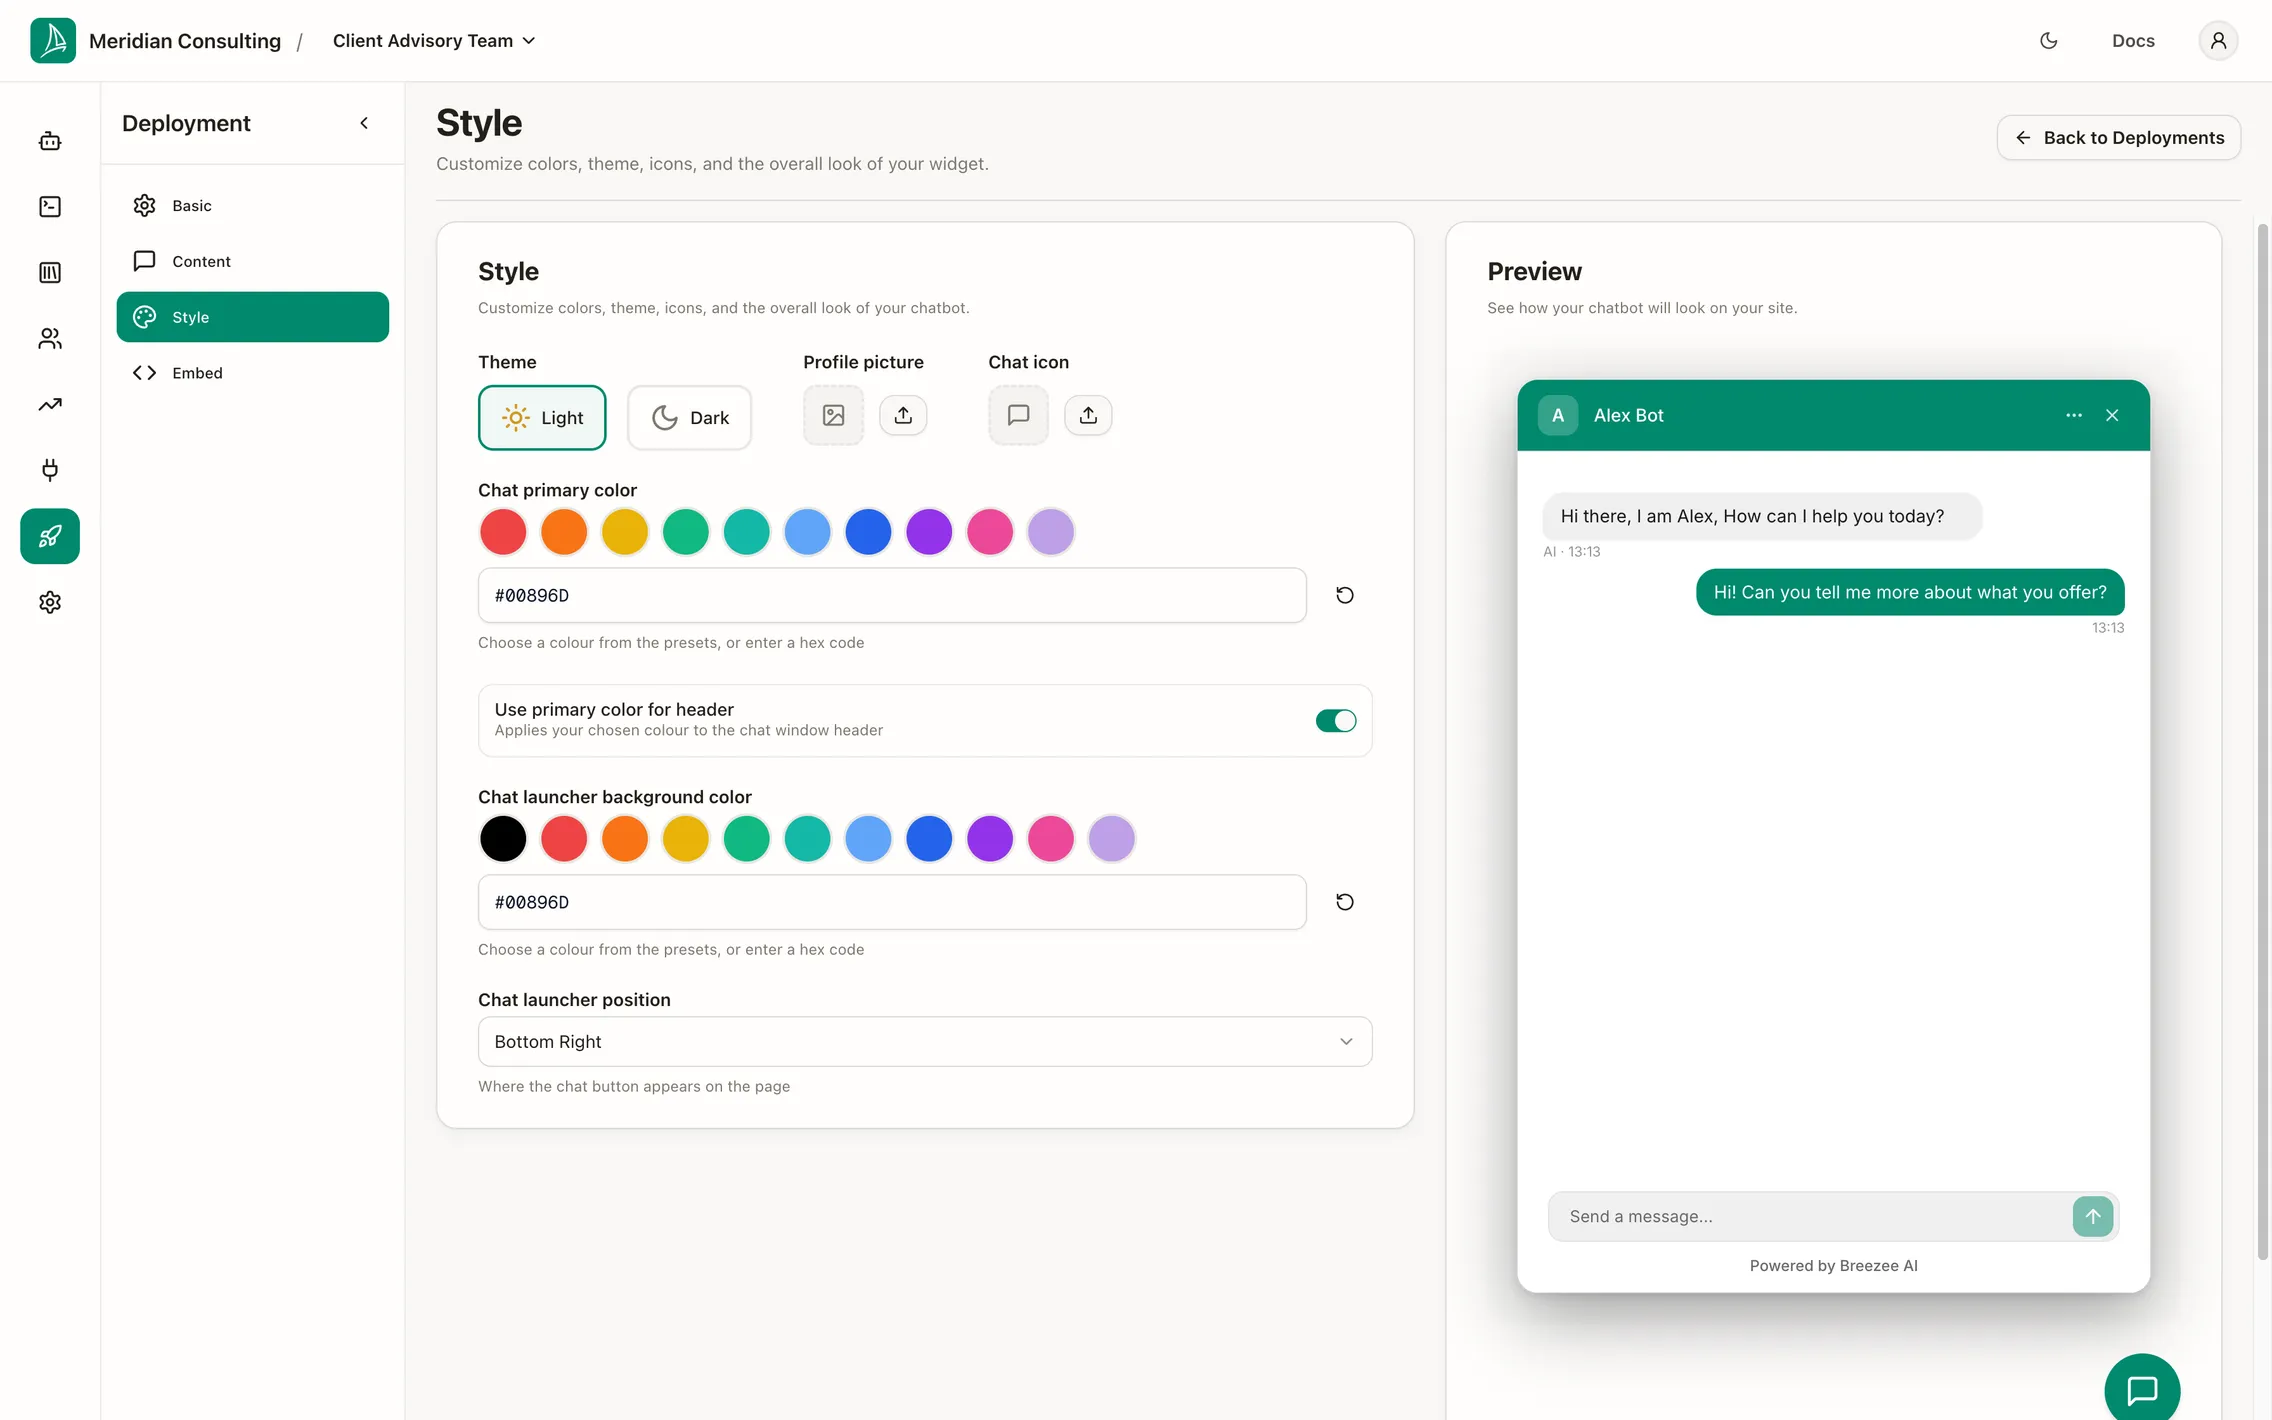Toggle dark mode moon icon in header
Viewport: 2272px width, 1420px height.
pyautogui.click(x=2049, y=41)
